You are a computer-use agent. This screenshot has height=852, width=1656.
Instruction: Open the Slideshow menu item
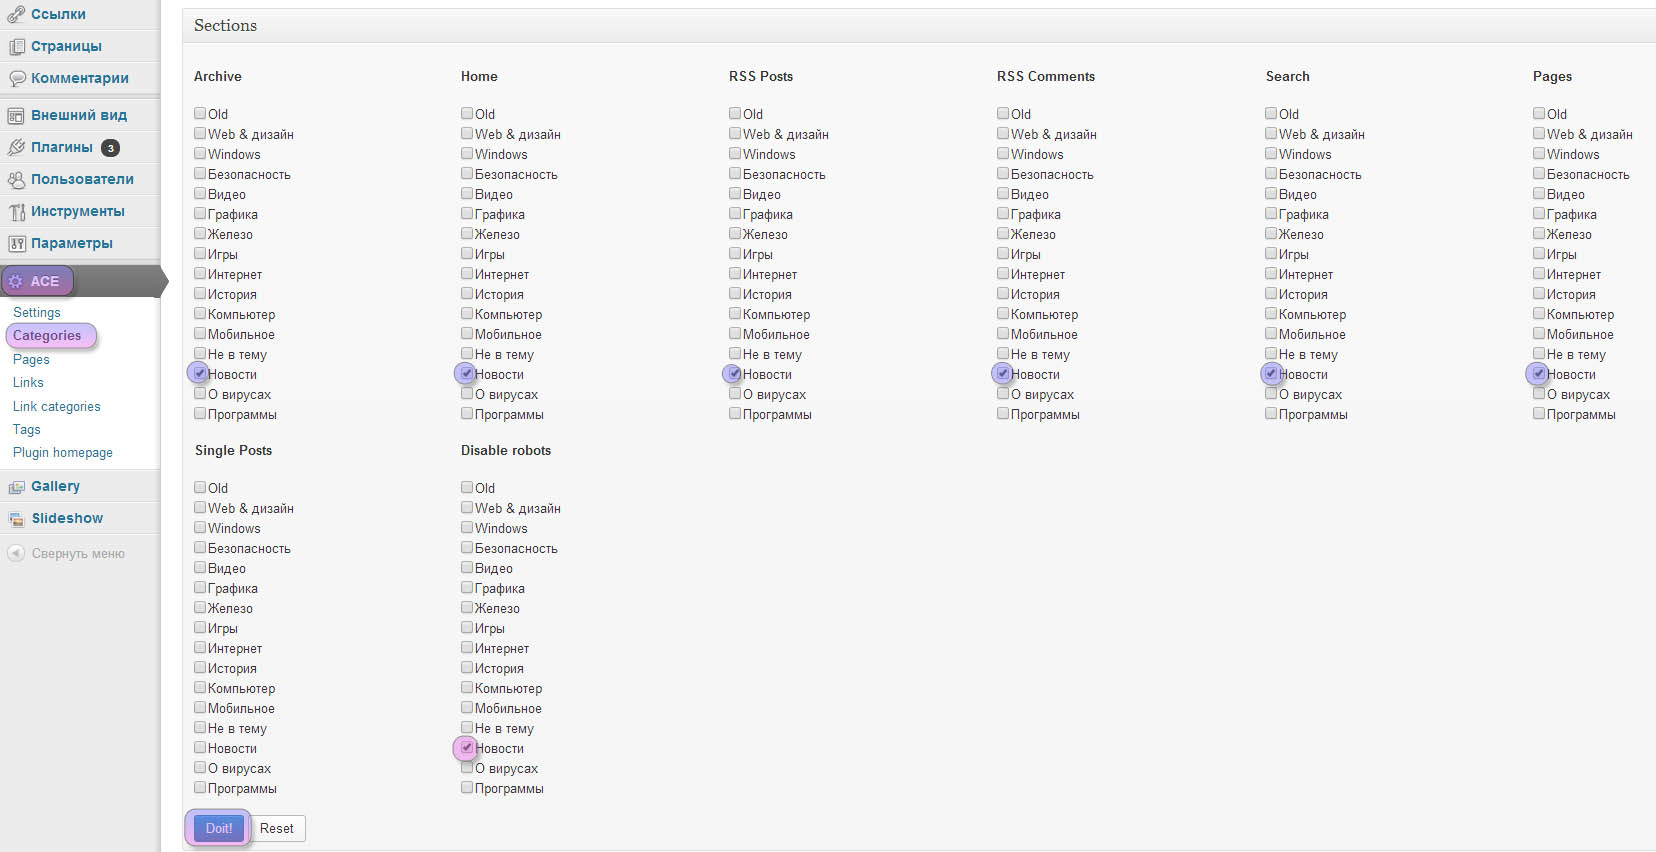[67, 519]
